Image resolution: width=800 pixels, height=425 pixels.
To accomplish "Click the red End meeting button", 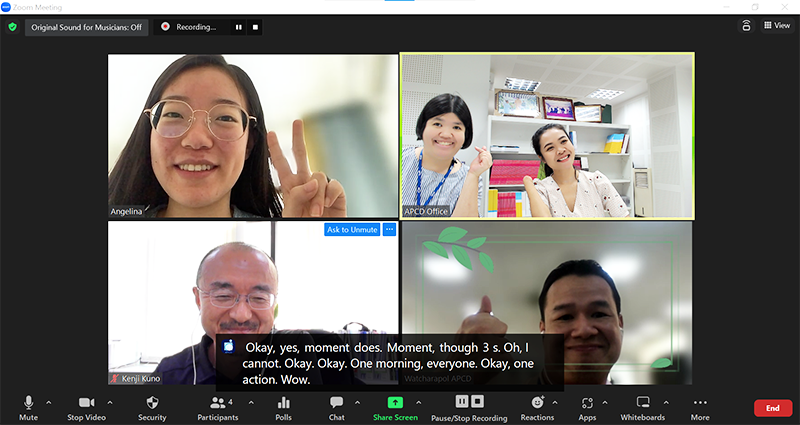I will coord(773,408).
